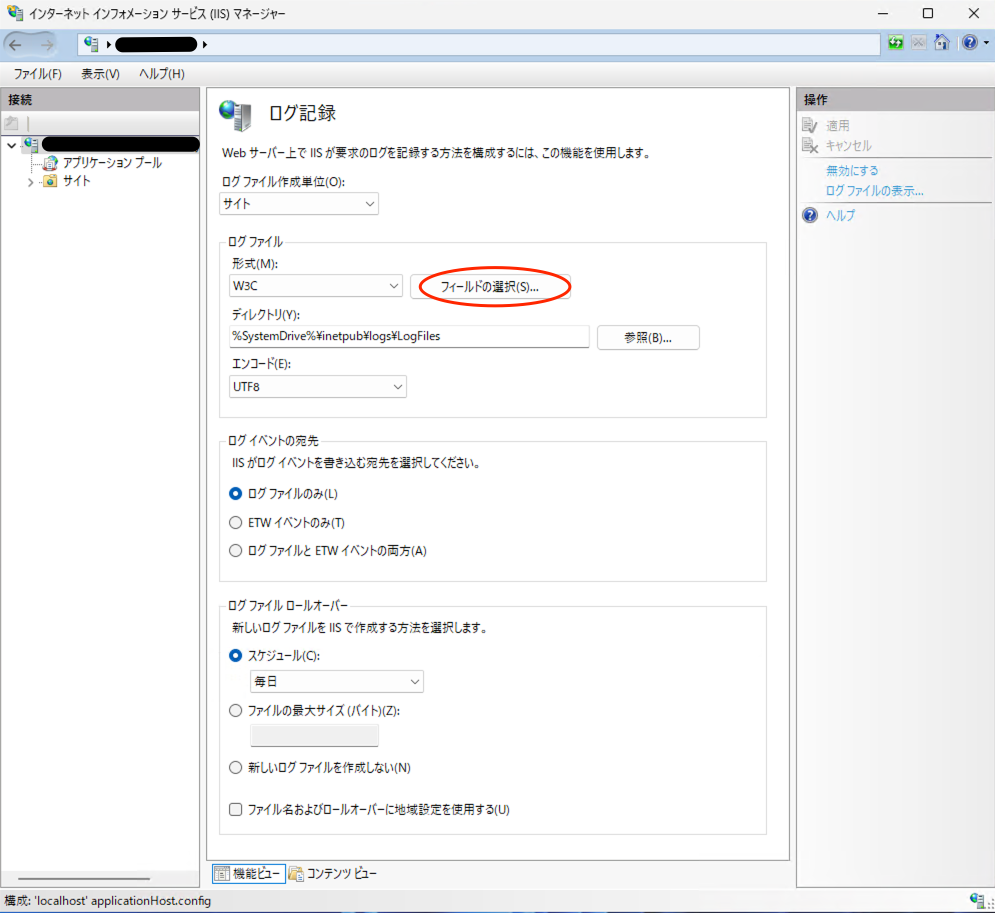995x913 pixels.
Task: Select スケジュール rollover radio button
Action: coord(235,655)
